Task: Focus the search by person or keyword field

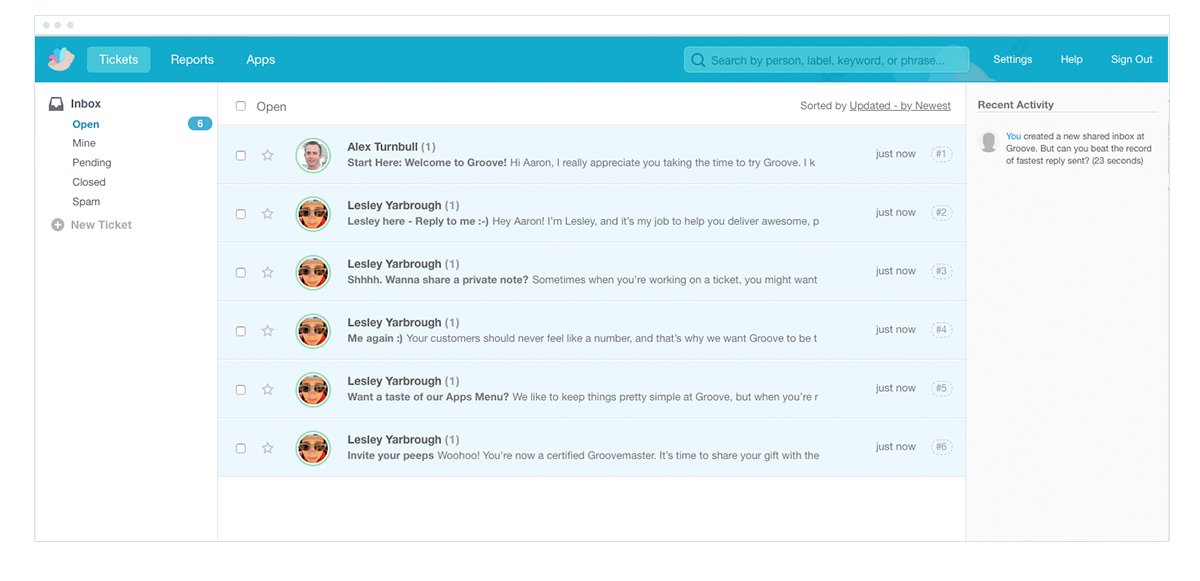Action: 827,60
